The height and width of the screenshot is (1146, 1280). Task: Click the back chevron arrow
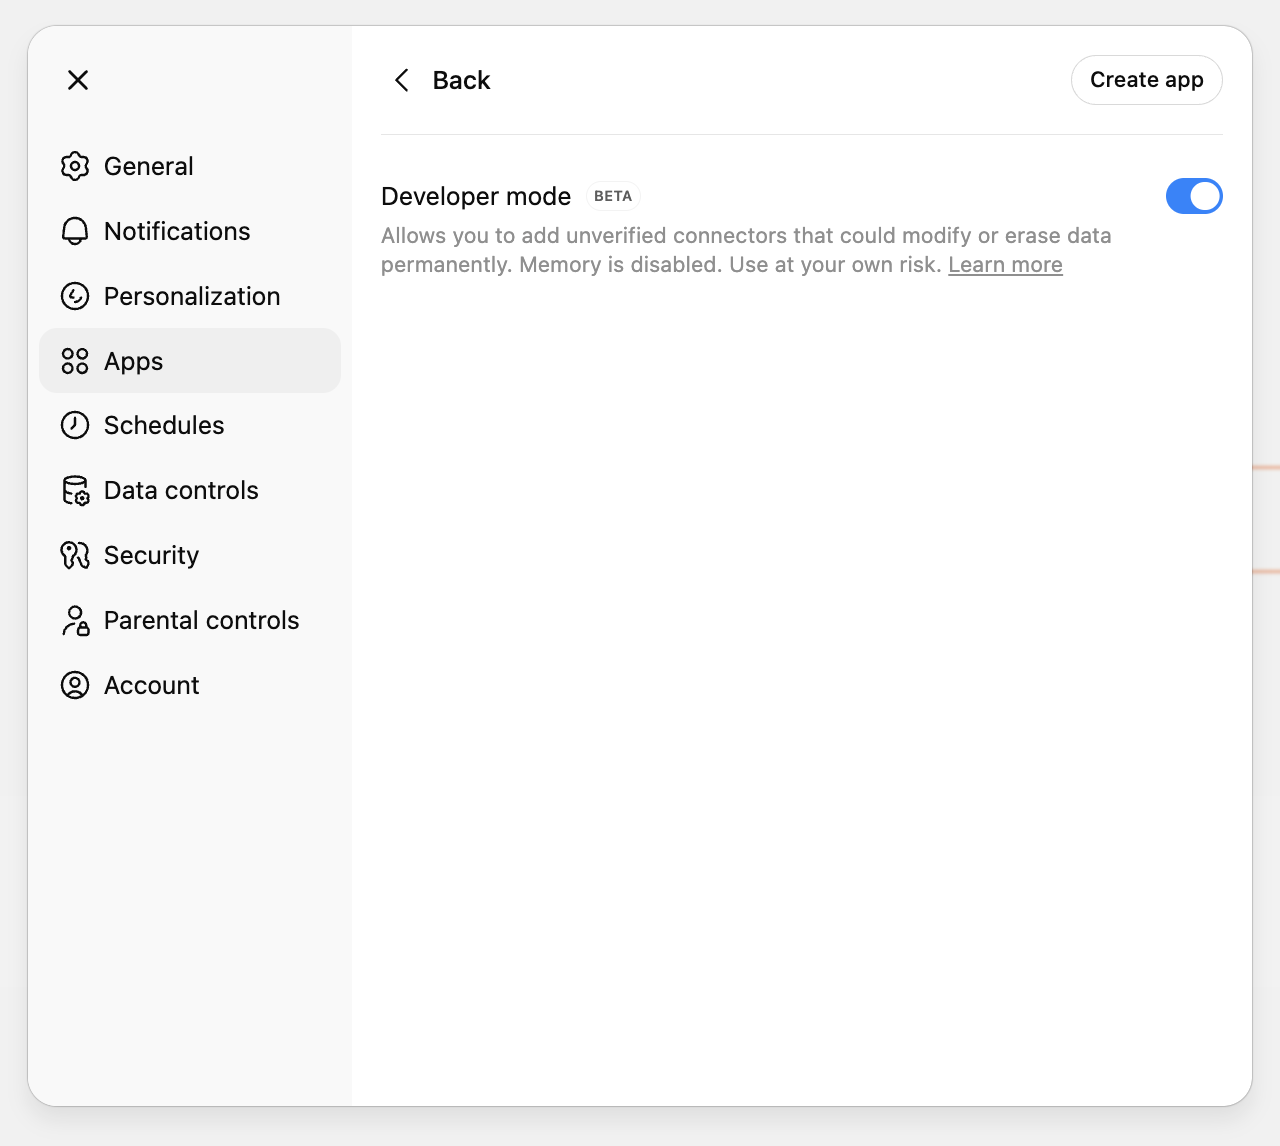pos(402,80)
